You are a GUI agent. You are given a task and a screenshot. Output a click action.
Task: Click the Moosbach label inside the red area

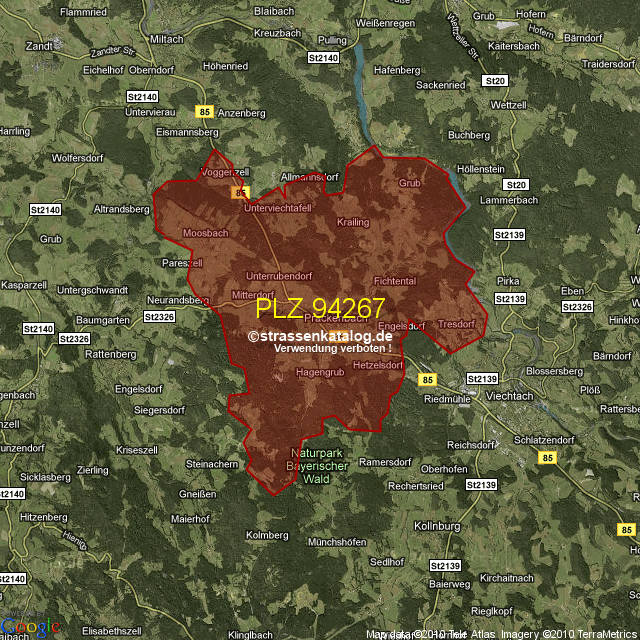point(206,233)
